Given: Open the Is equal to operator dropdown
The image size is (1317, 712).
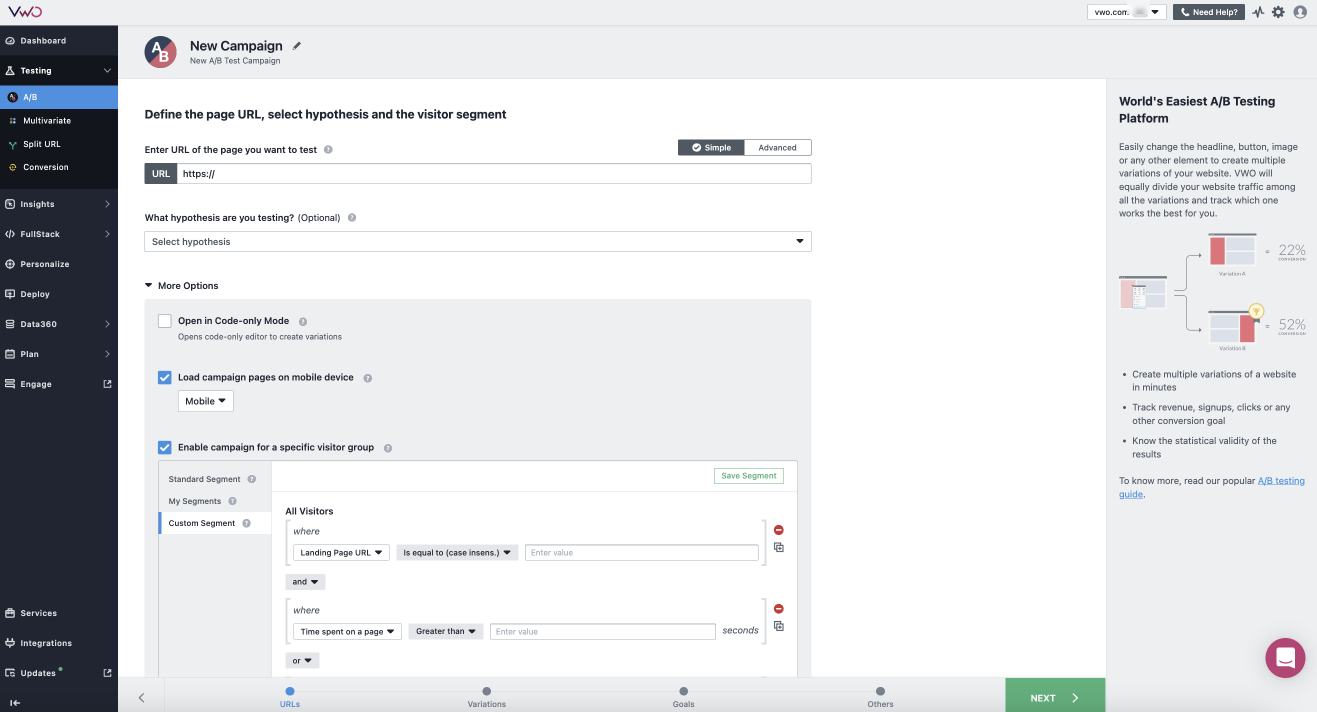Looking at the screenshot, I should pos(456,551).
